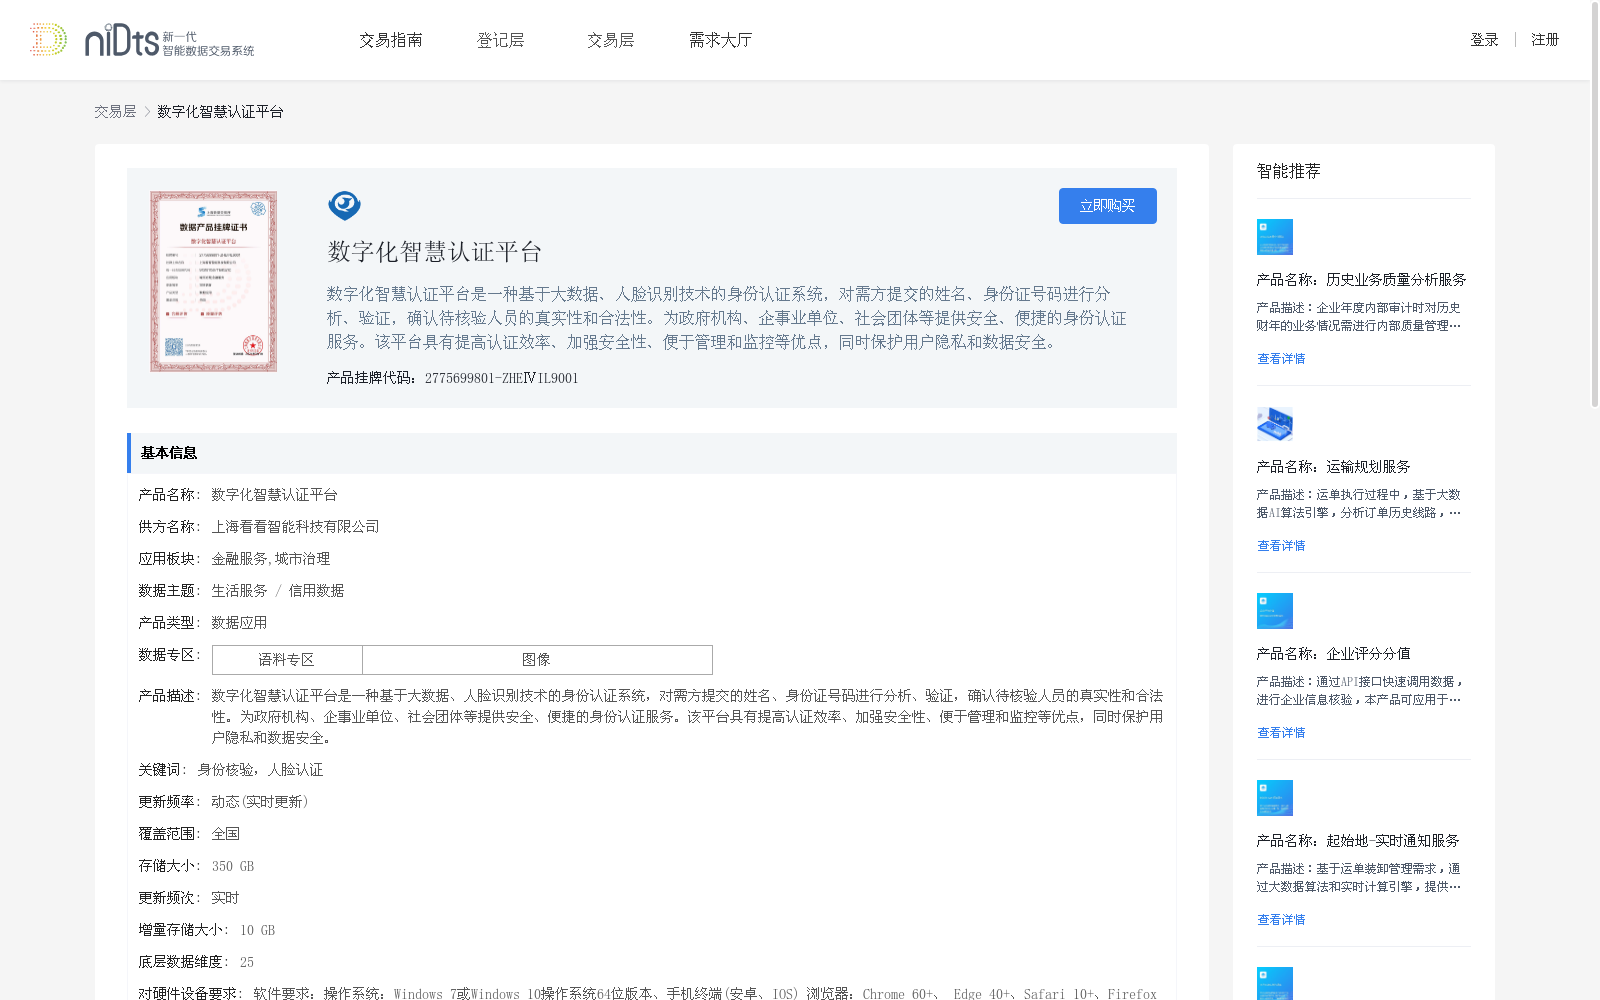Click the 注册 link
This screenshot has height=1000, width=1600.
coord(1545,40)
